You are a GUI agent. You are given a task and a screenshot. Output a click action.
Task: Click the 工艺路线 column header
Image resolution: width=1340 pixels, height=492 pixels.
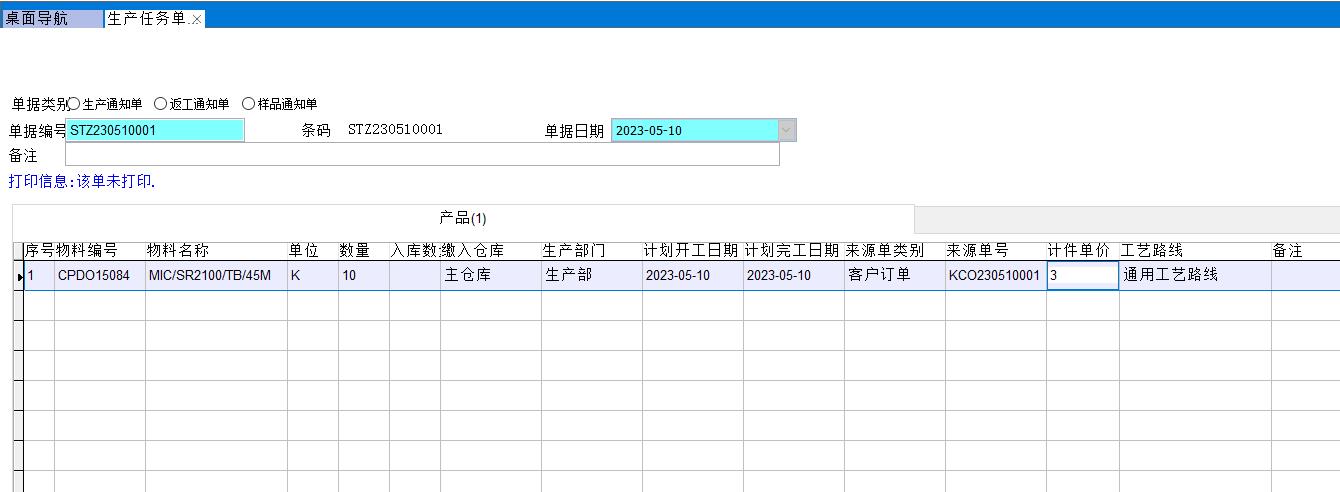1152,250
